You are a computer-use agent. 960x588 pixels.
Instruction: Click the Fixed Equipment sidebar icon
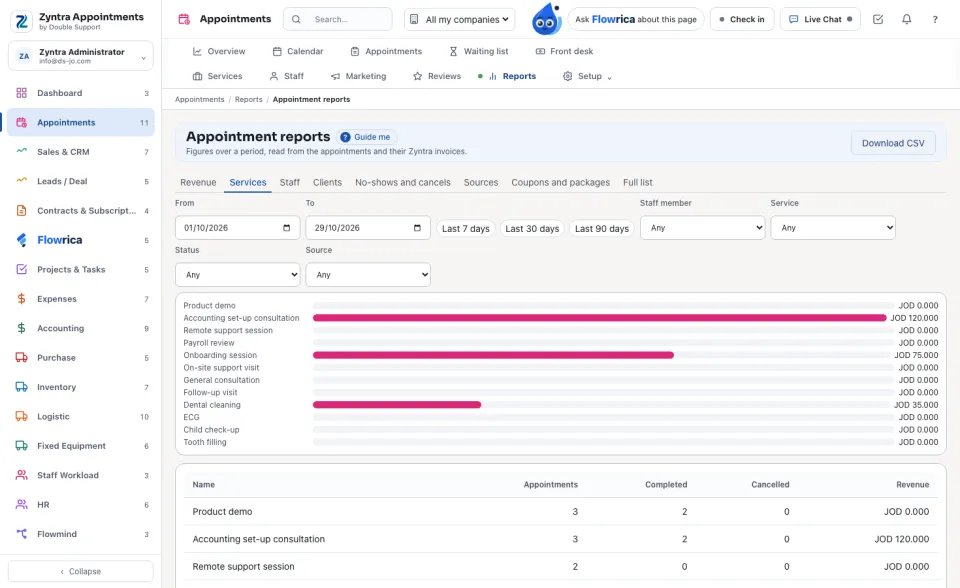tap(21, 446)
